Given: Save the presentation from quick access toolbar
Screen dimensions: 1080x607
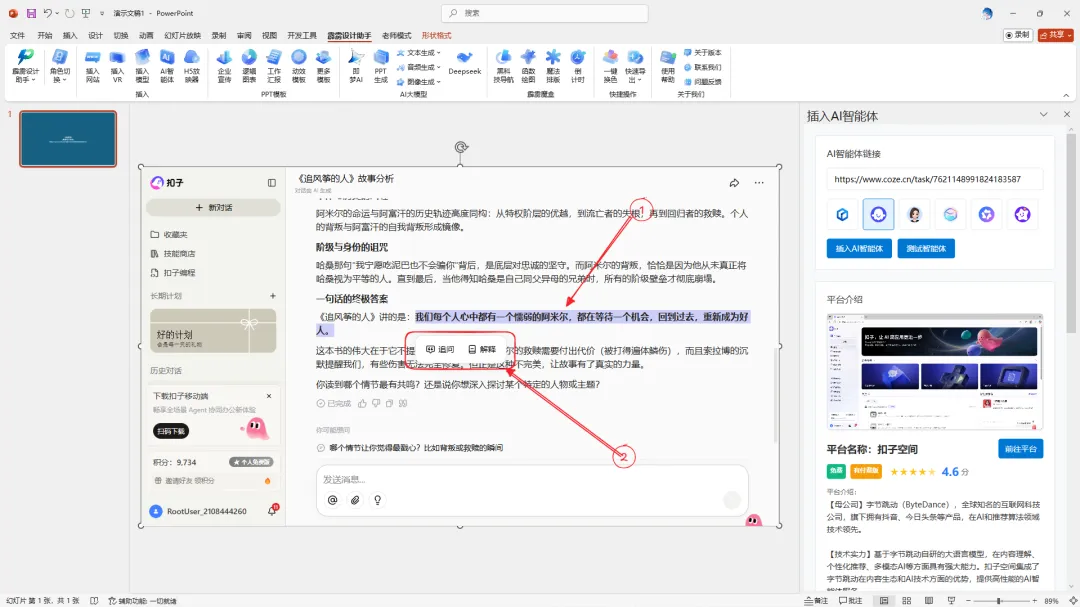Looking at the screenshot, I should tap(31, 13).
